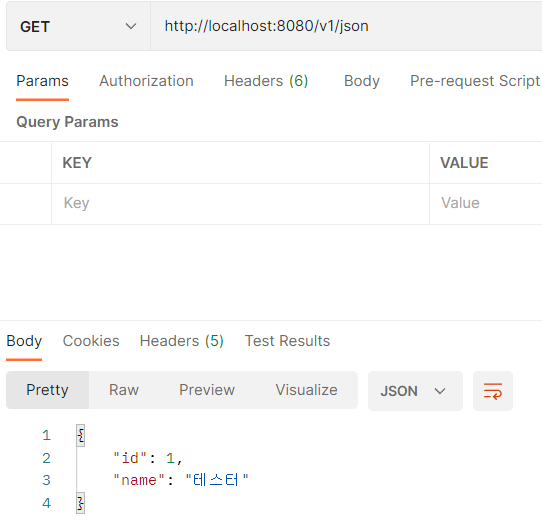Open the request Body tab
This screenshot has width=542, height=532.
[362, 81]
